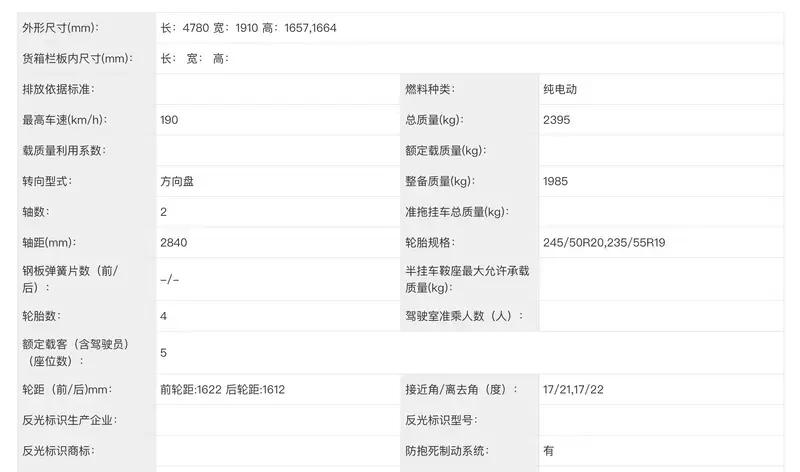Click the 总质量(kg) label cell
Screen dimensions: 800x472
(x=434, y=120)
